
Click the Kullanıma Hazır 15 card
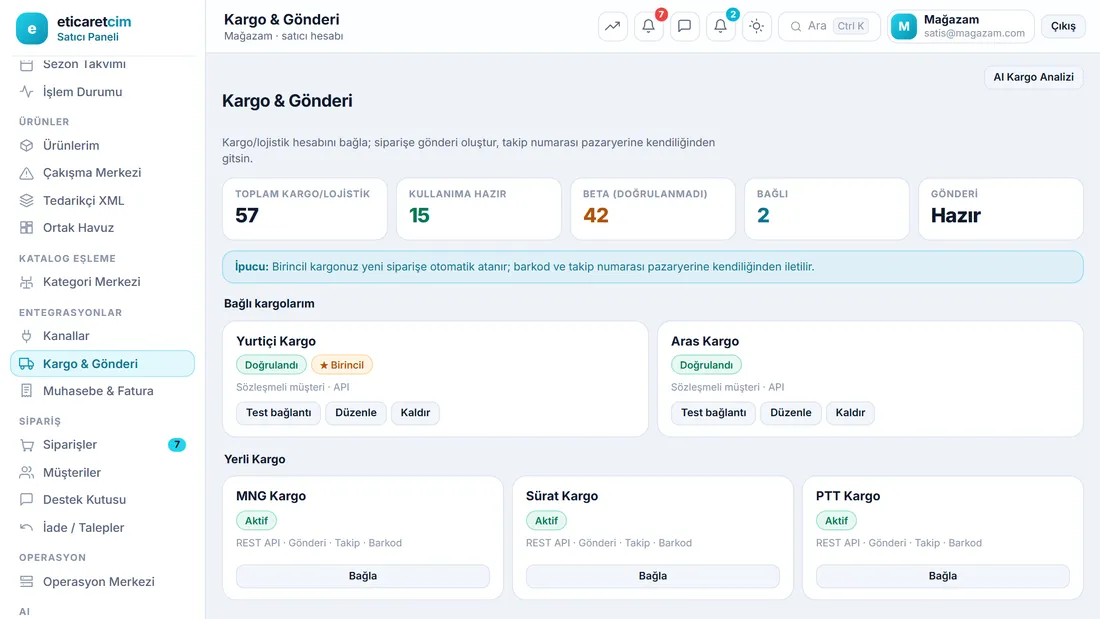478,208
